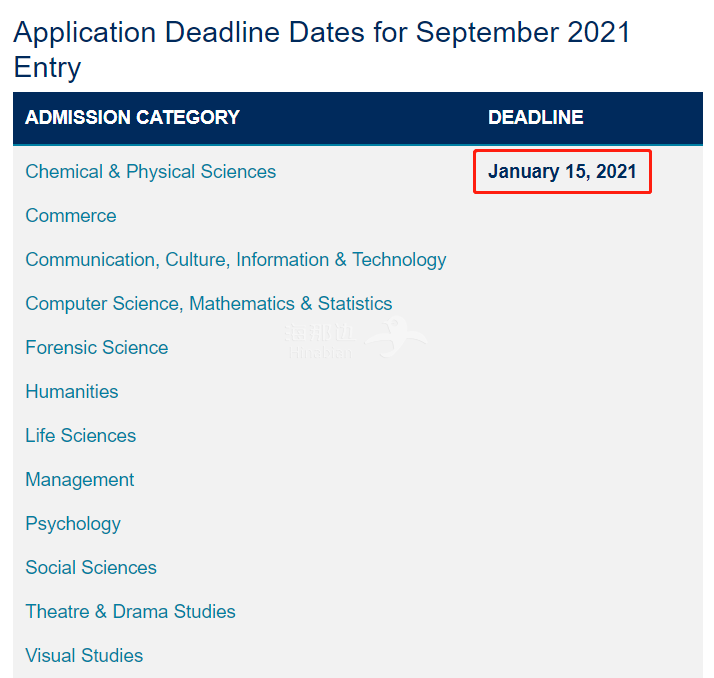Click the Visual Studies link

(x=84, y=656)
